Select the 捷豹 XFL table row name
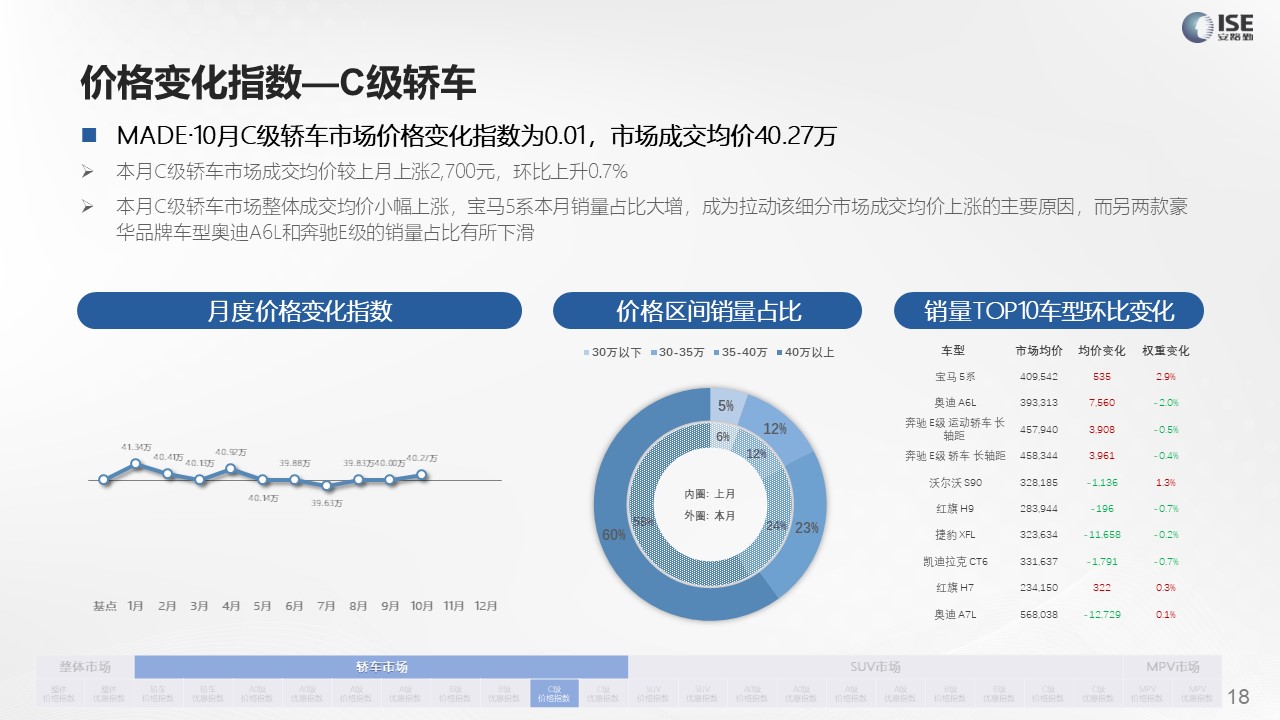Image resolution: width=1280 pixels, height=720 pixels. [954, 535]
